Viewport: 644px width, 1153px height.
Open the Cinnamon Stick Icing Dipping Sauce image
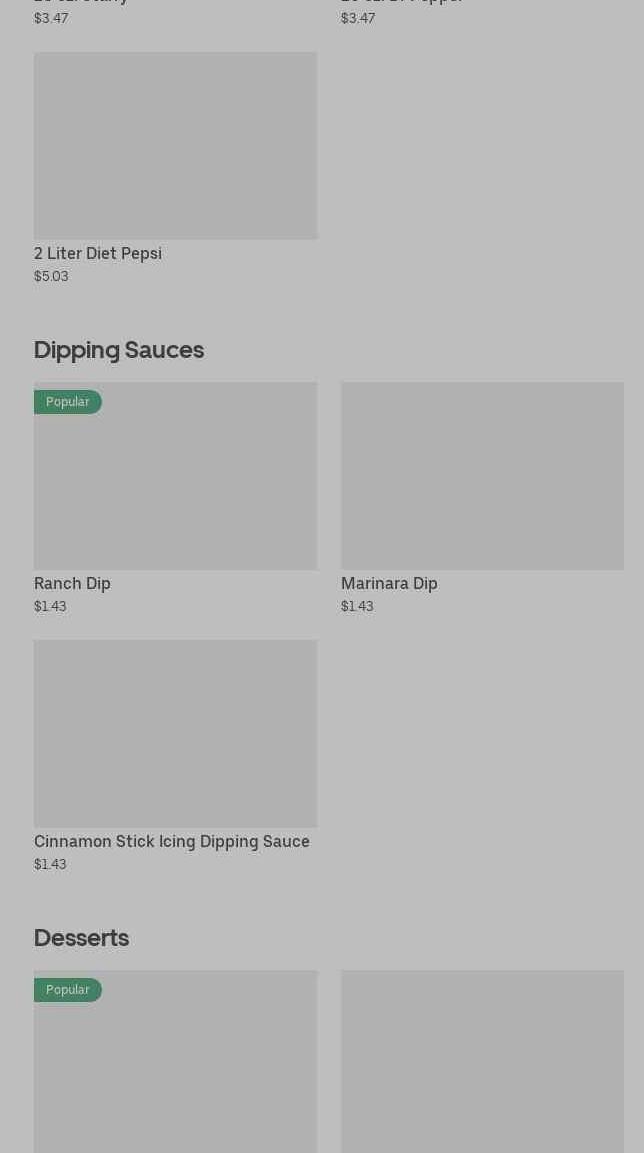[x=175, y=733]
